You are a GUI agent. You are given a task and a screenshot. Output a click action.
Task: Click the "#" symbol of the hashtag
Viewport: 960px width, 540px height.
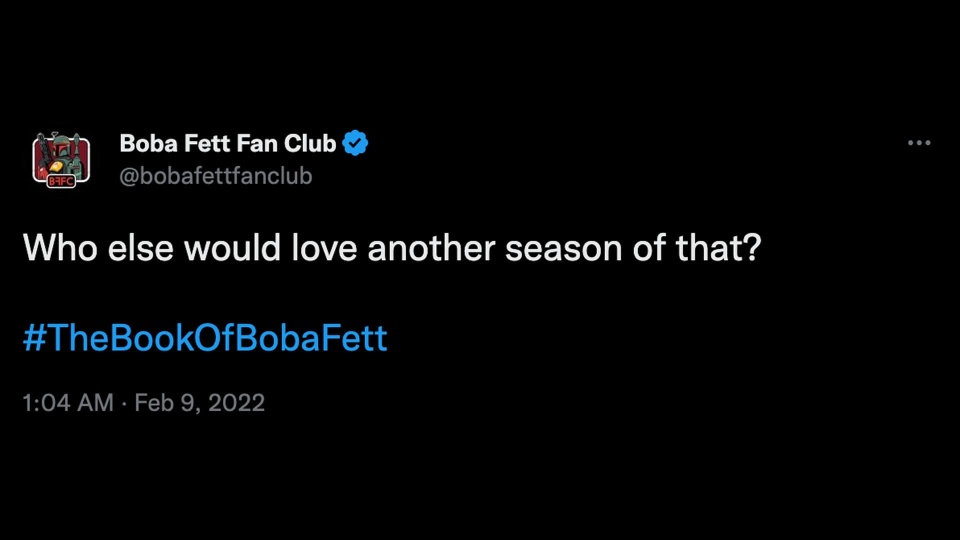pyautogui.click(x=34, y=338)
